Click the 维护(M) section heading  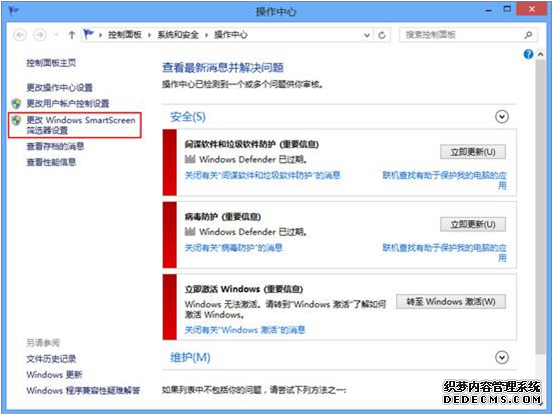click(x=190, y=358)
